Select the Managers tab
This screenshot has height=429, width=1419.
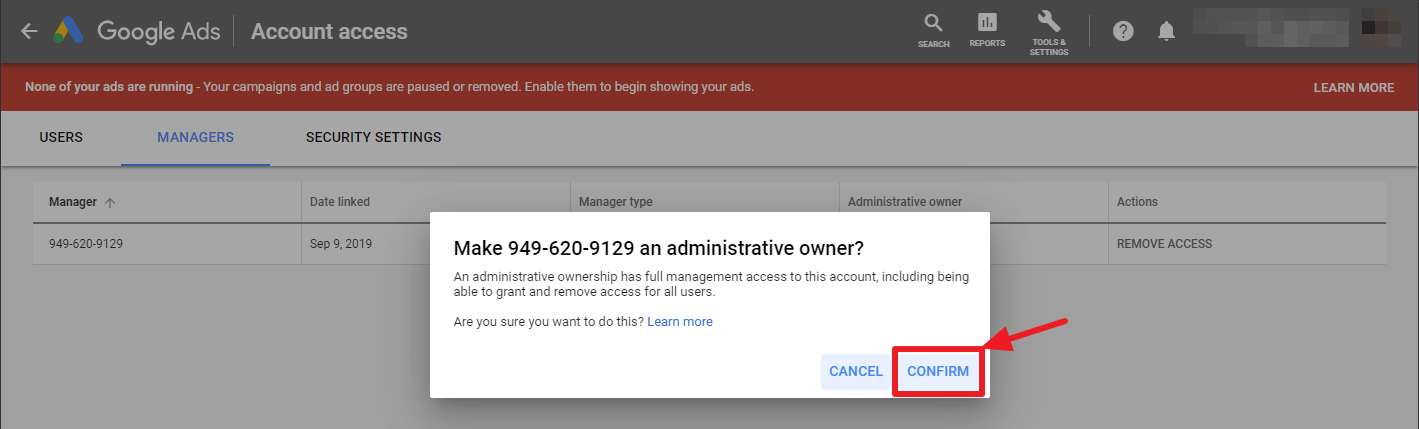195,137
